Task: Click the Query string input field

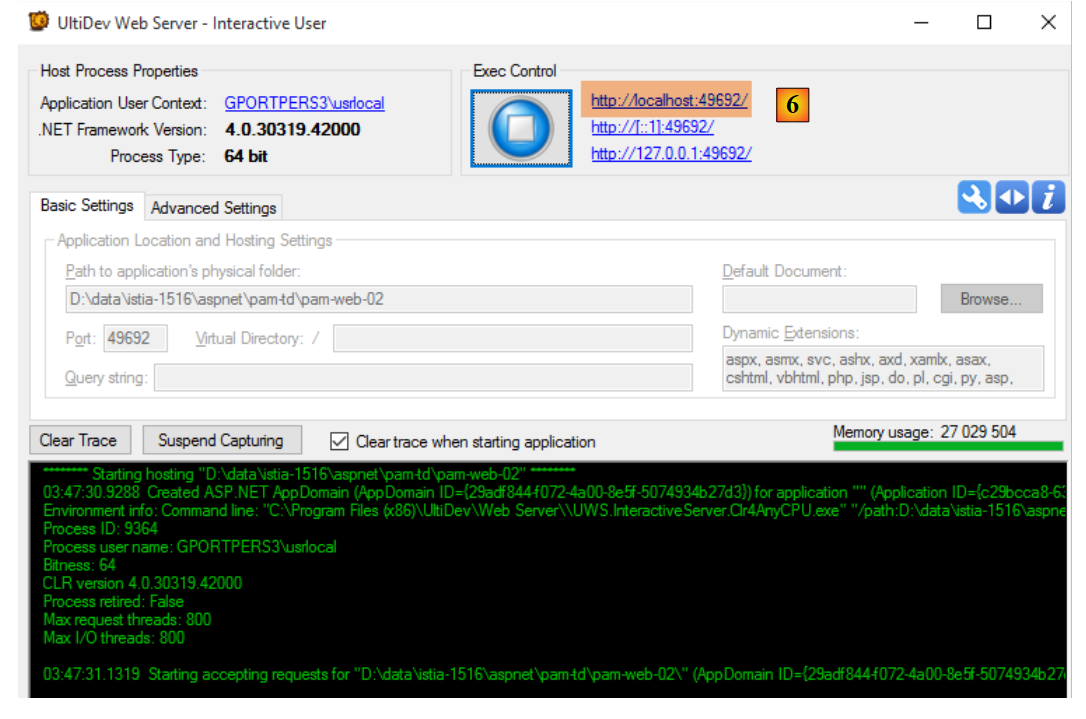Action: click(422, 377)
